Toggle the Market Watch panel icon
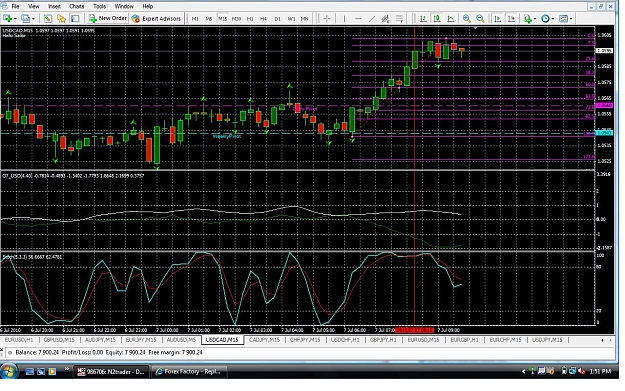The image size is (625, 391). coord(47,18)
